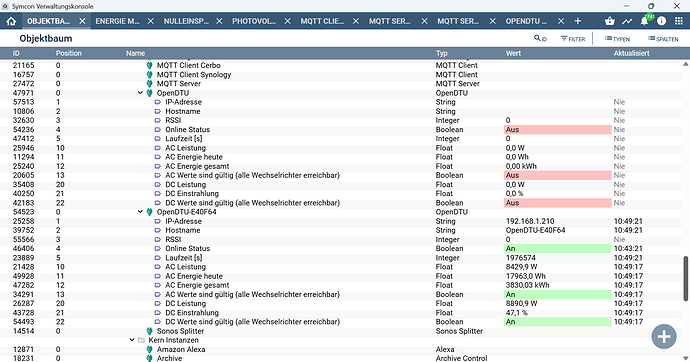The image size is (690, 362).
Task: Sort by the Position column header
Action: [69, 53]
